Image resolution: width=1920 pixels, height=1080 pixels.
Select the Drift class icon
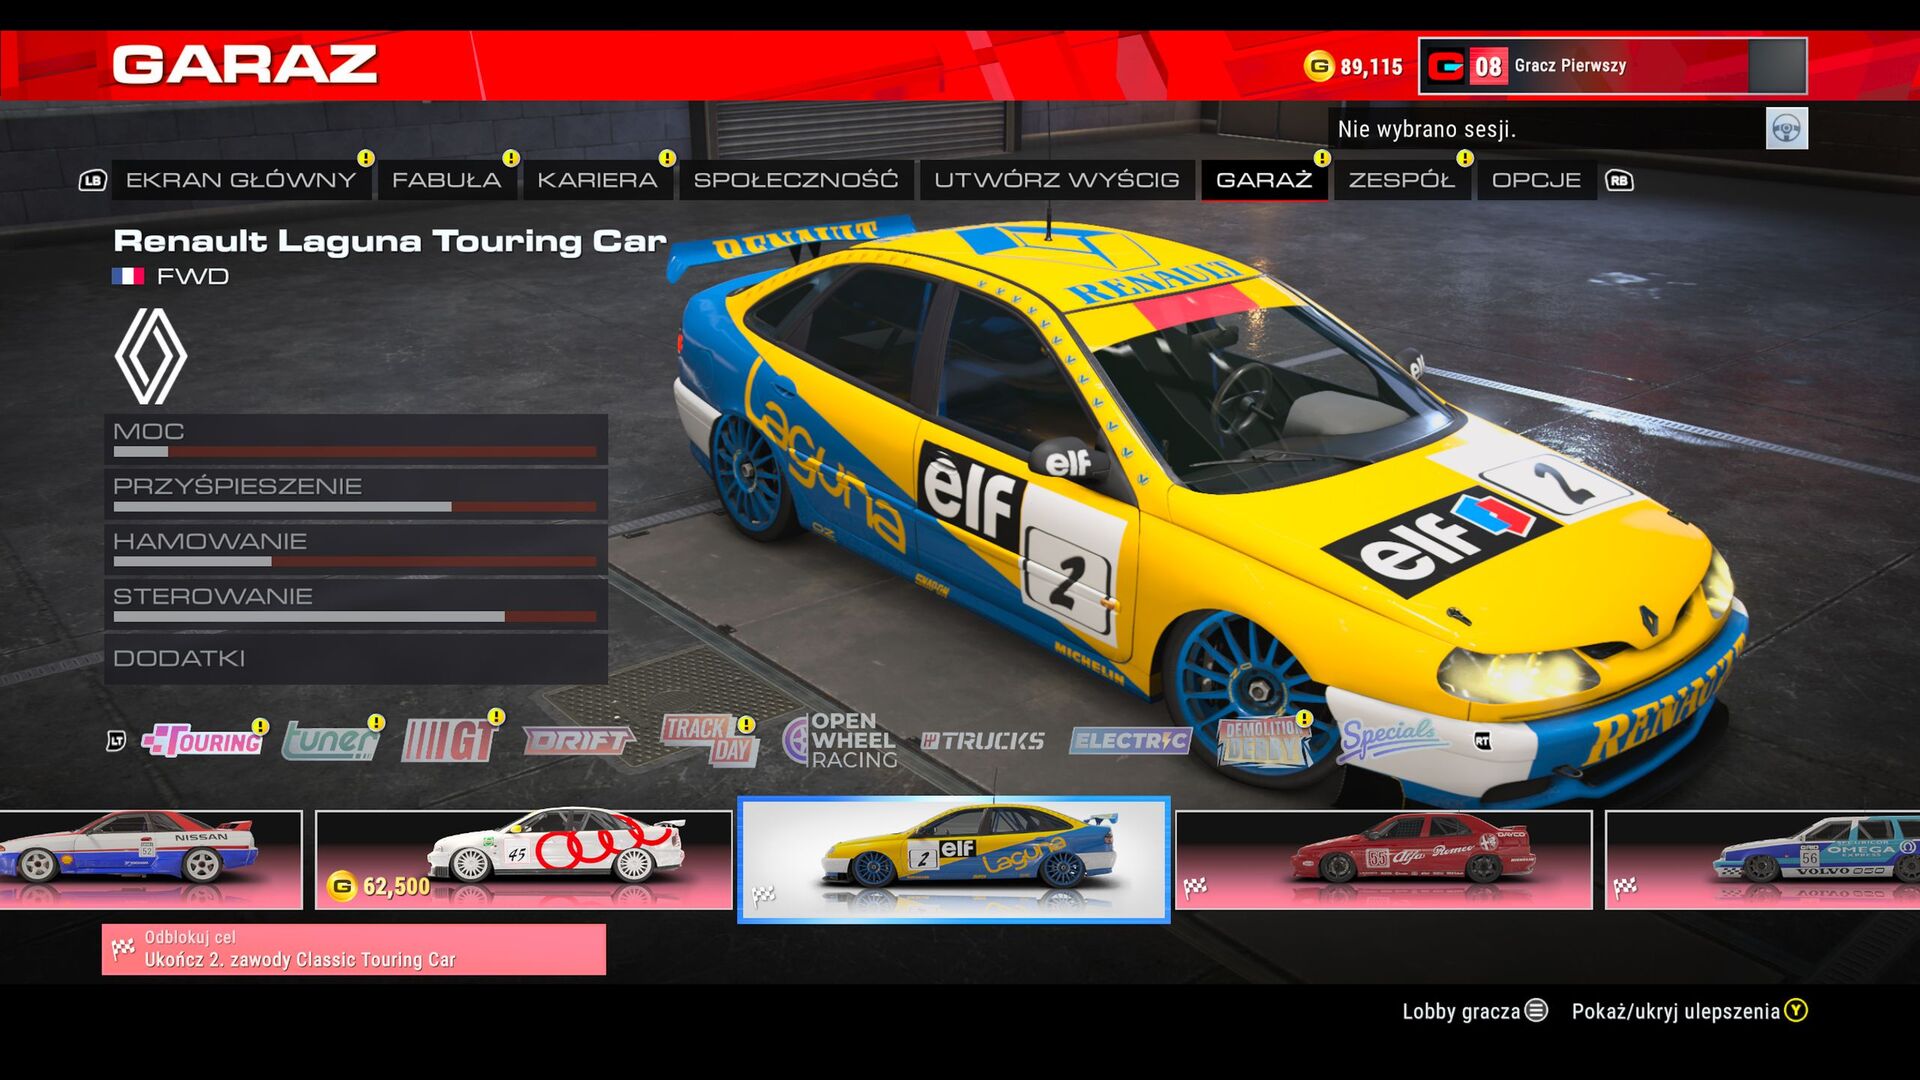(578, 741)
